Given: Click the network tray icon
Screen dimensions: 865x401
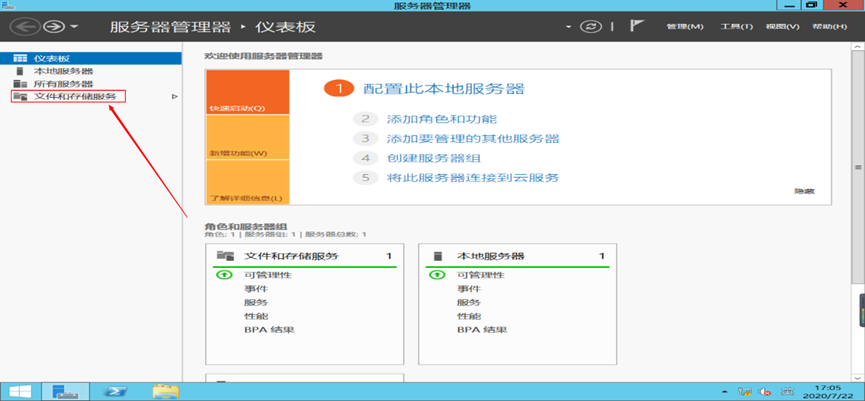Looking at the screenshot, I should click(x=746, y=392).
